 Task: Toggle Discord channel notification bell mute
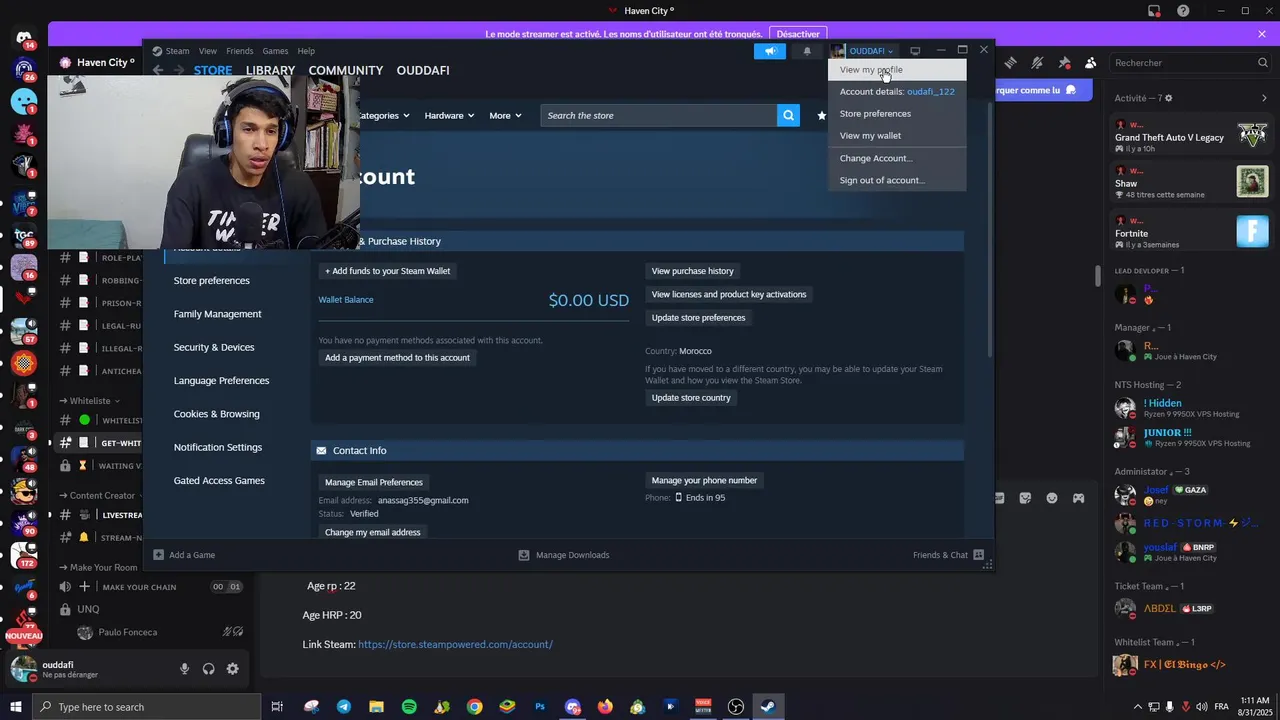[x=1037, y=62]
